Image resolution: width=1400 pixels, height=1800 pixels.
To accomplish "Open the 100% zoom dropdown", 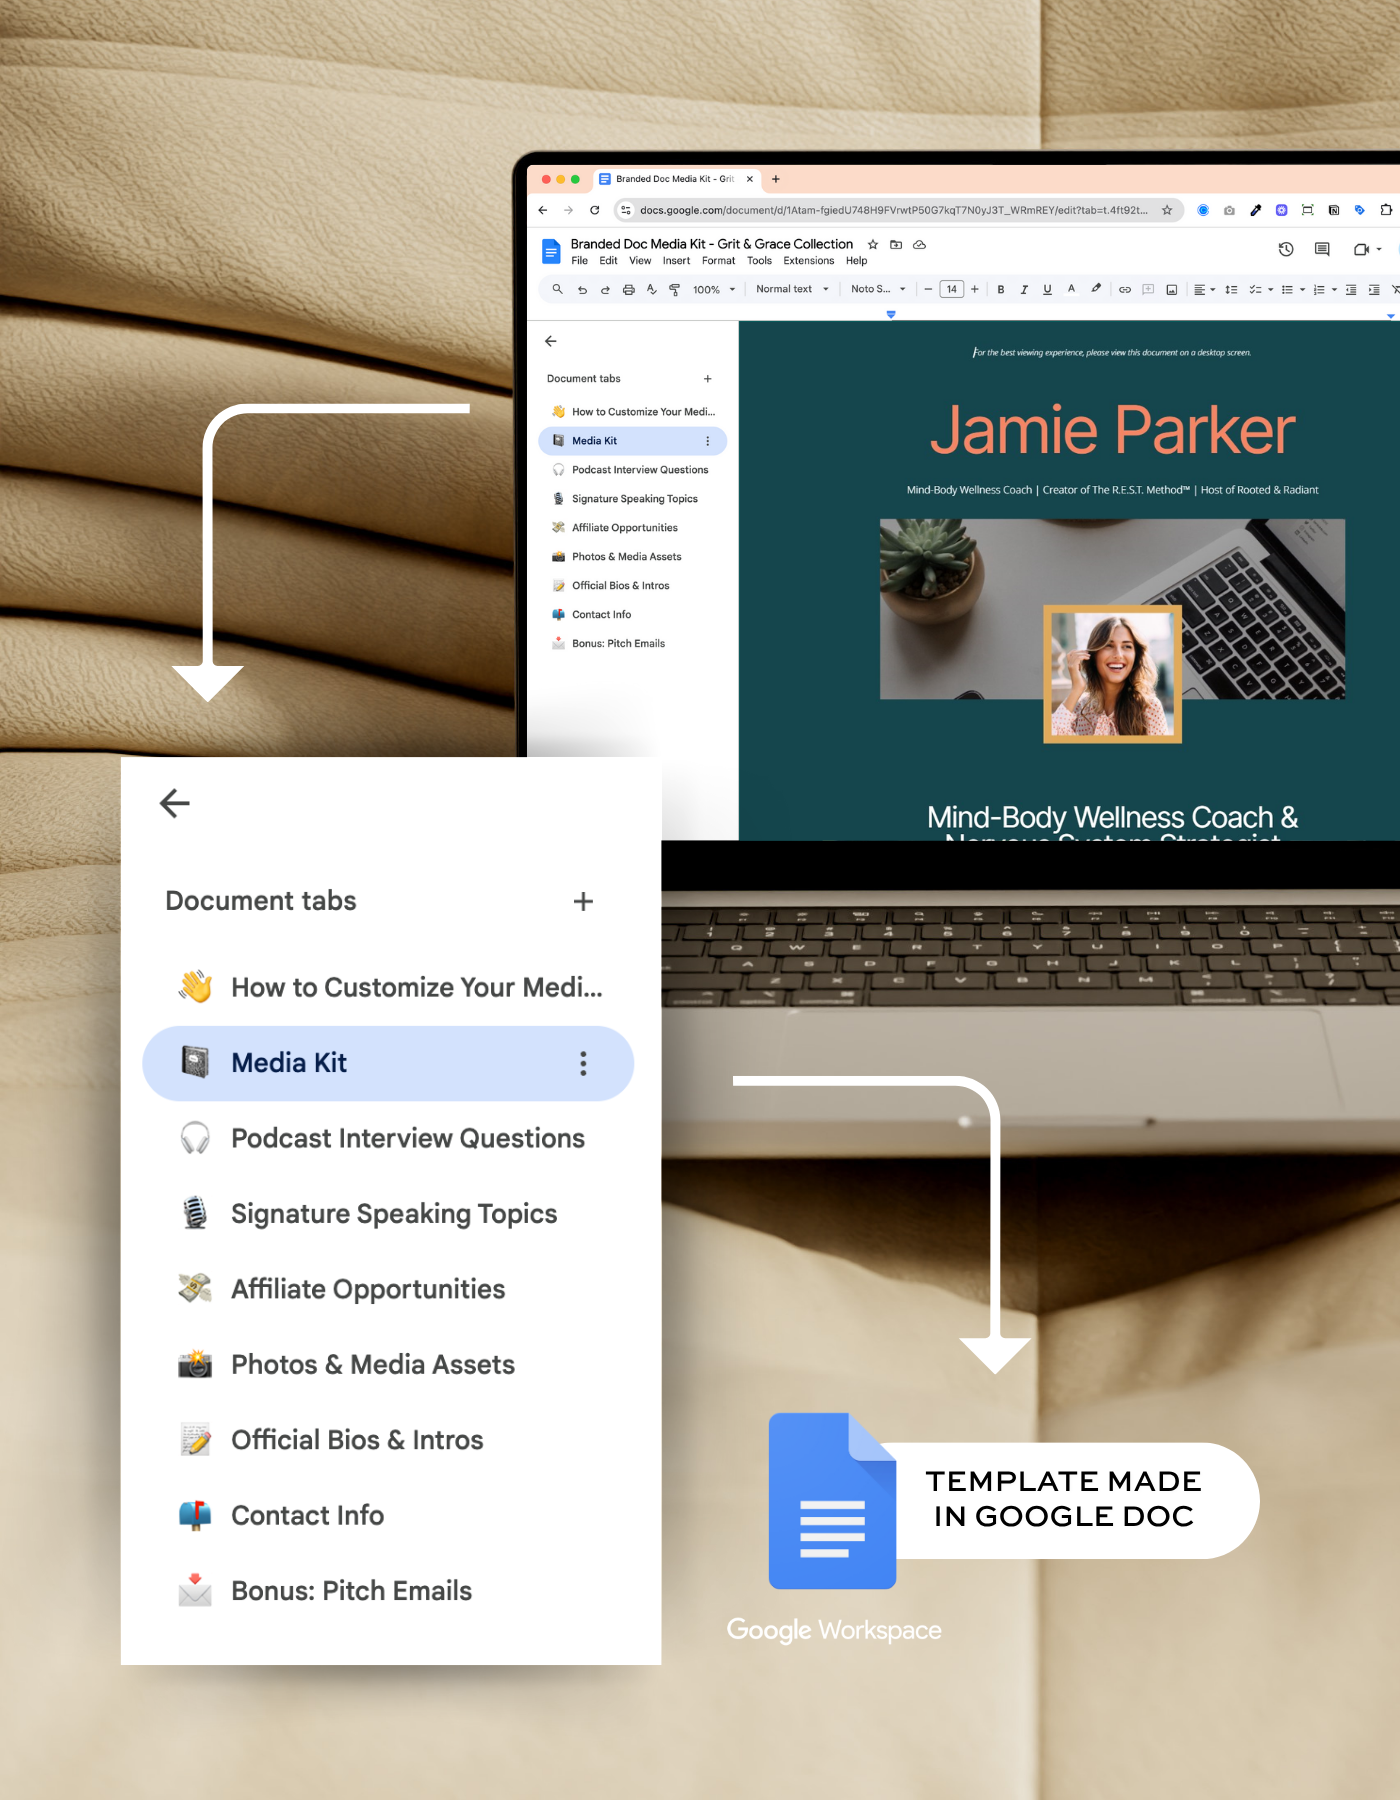I will (714, 290).
